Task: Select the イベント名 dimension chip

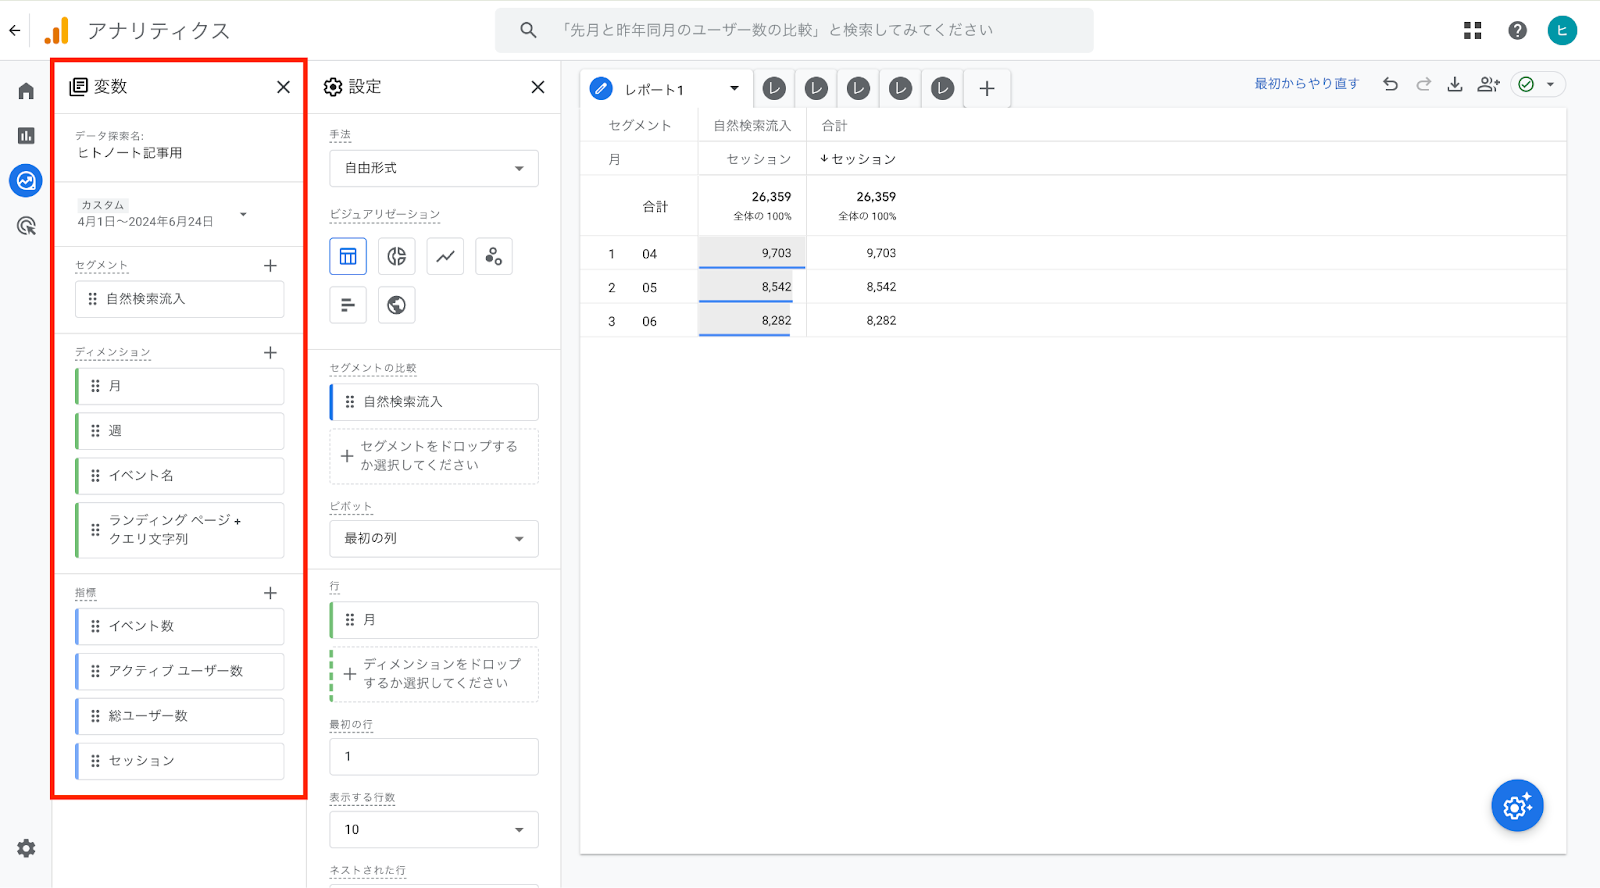Action: pos(180,476)
